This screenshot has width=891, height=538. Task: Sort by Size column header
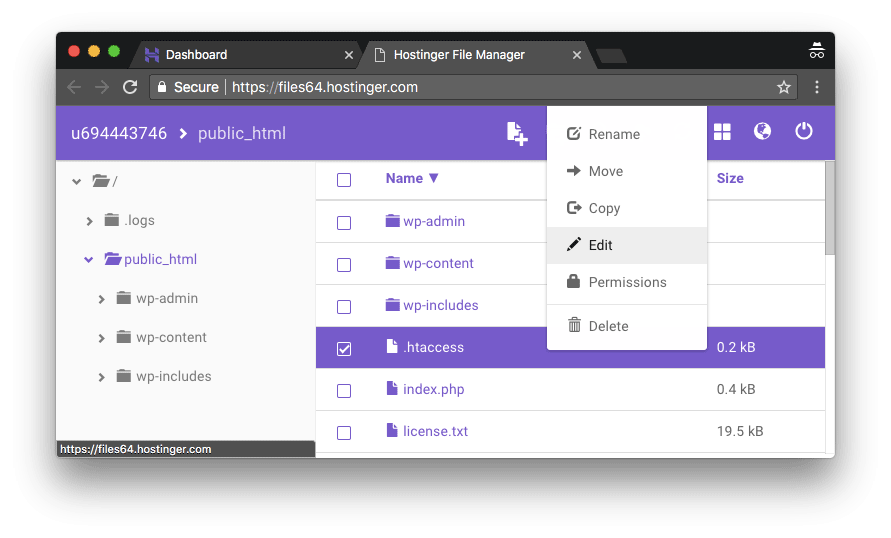click(730, 178)
